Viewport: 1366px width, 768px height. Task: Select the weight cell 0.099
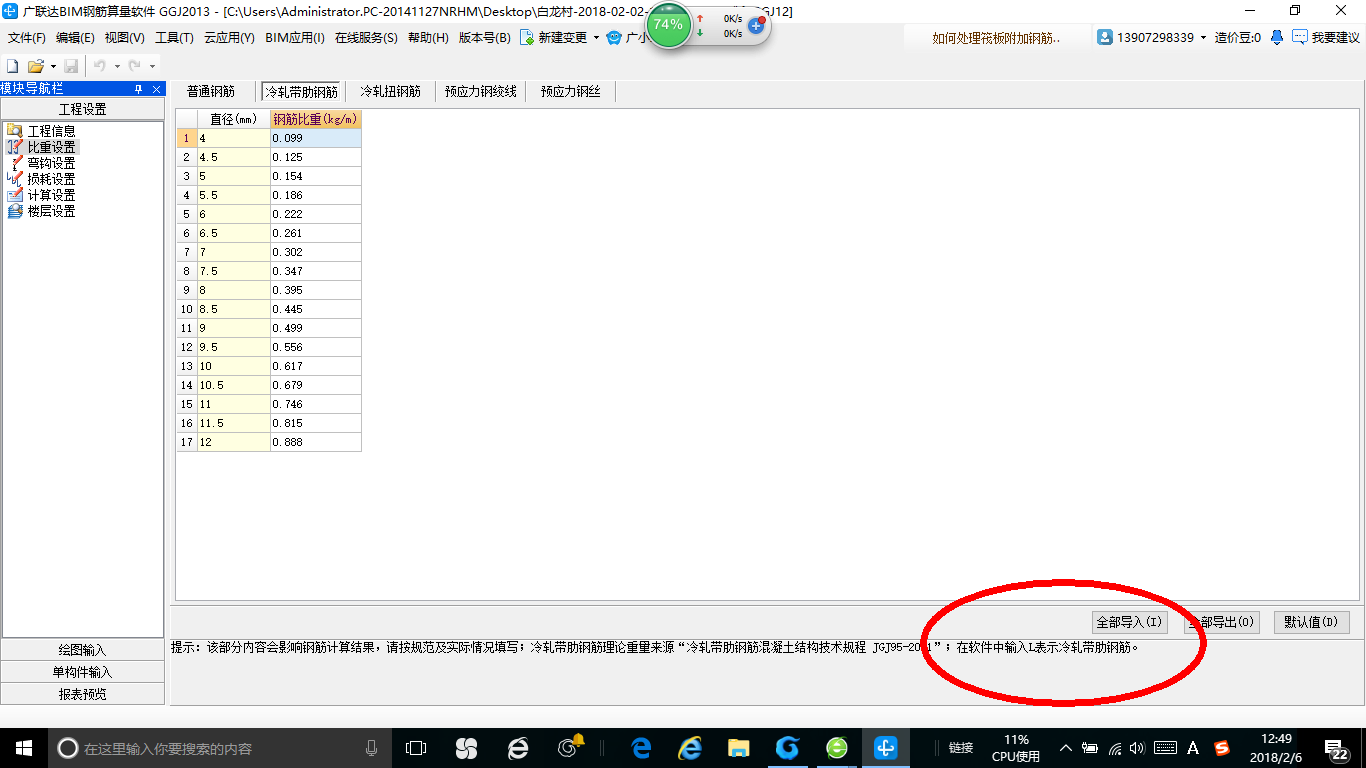pos(316,138)
